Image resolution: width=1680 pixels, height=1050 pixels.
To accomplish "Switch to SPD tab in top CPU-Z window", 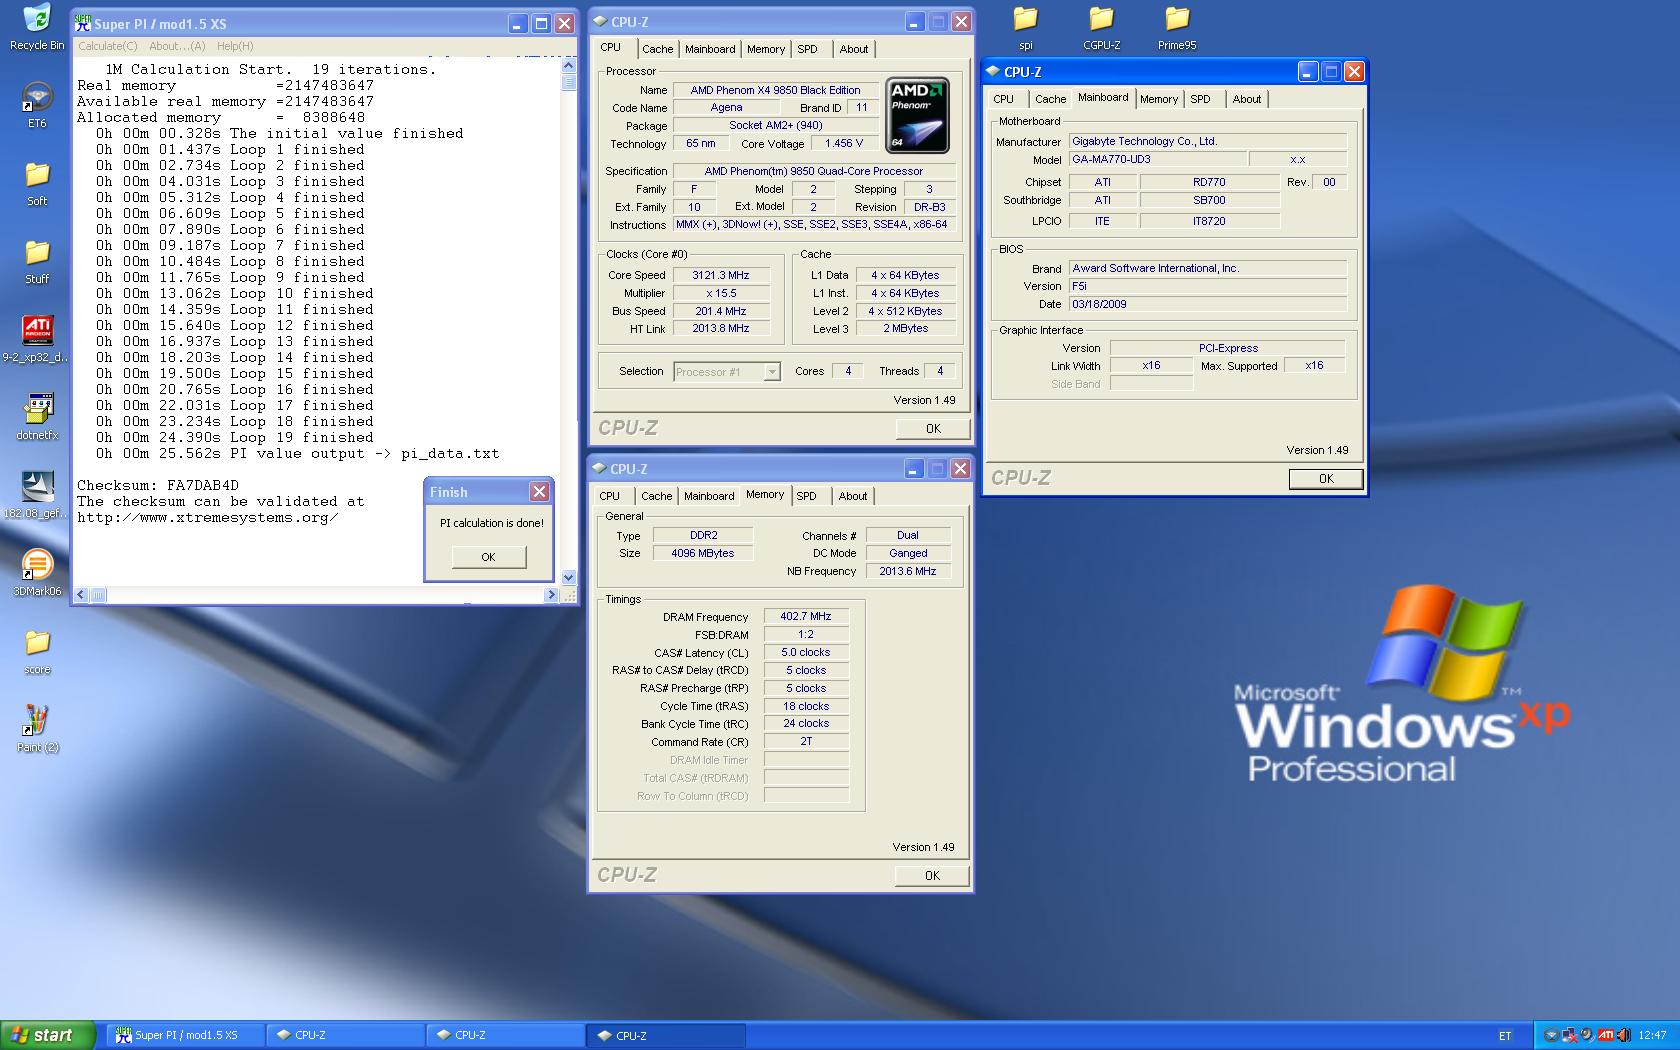I will pyautogui.click(x=808, y=49).
